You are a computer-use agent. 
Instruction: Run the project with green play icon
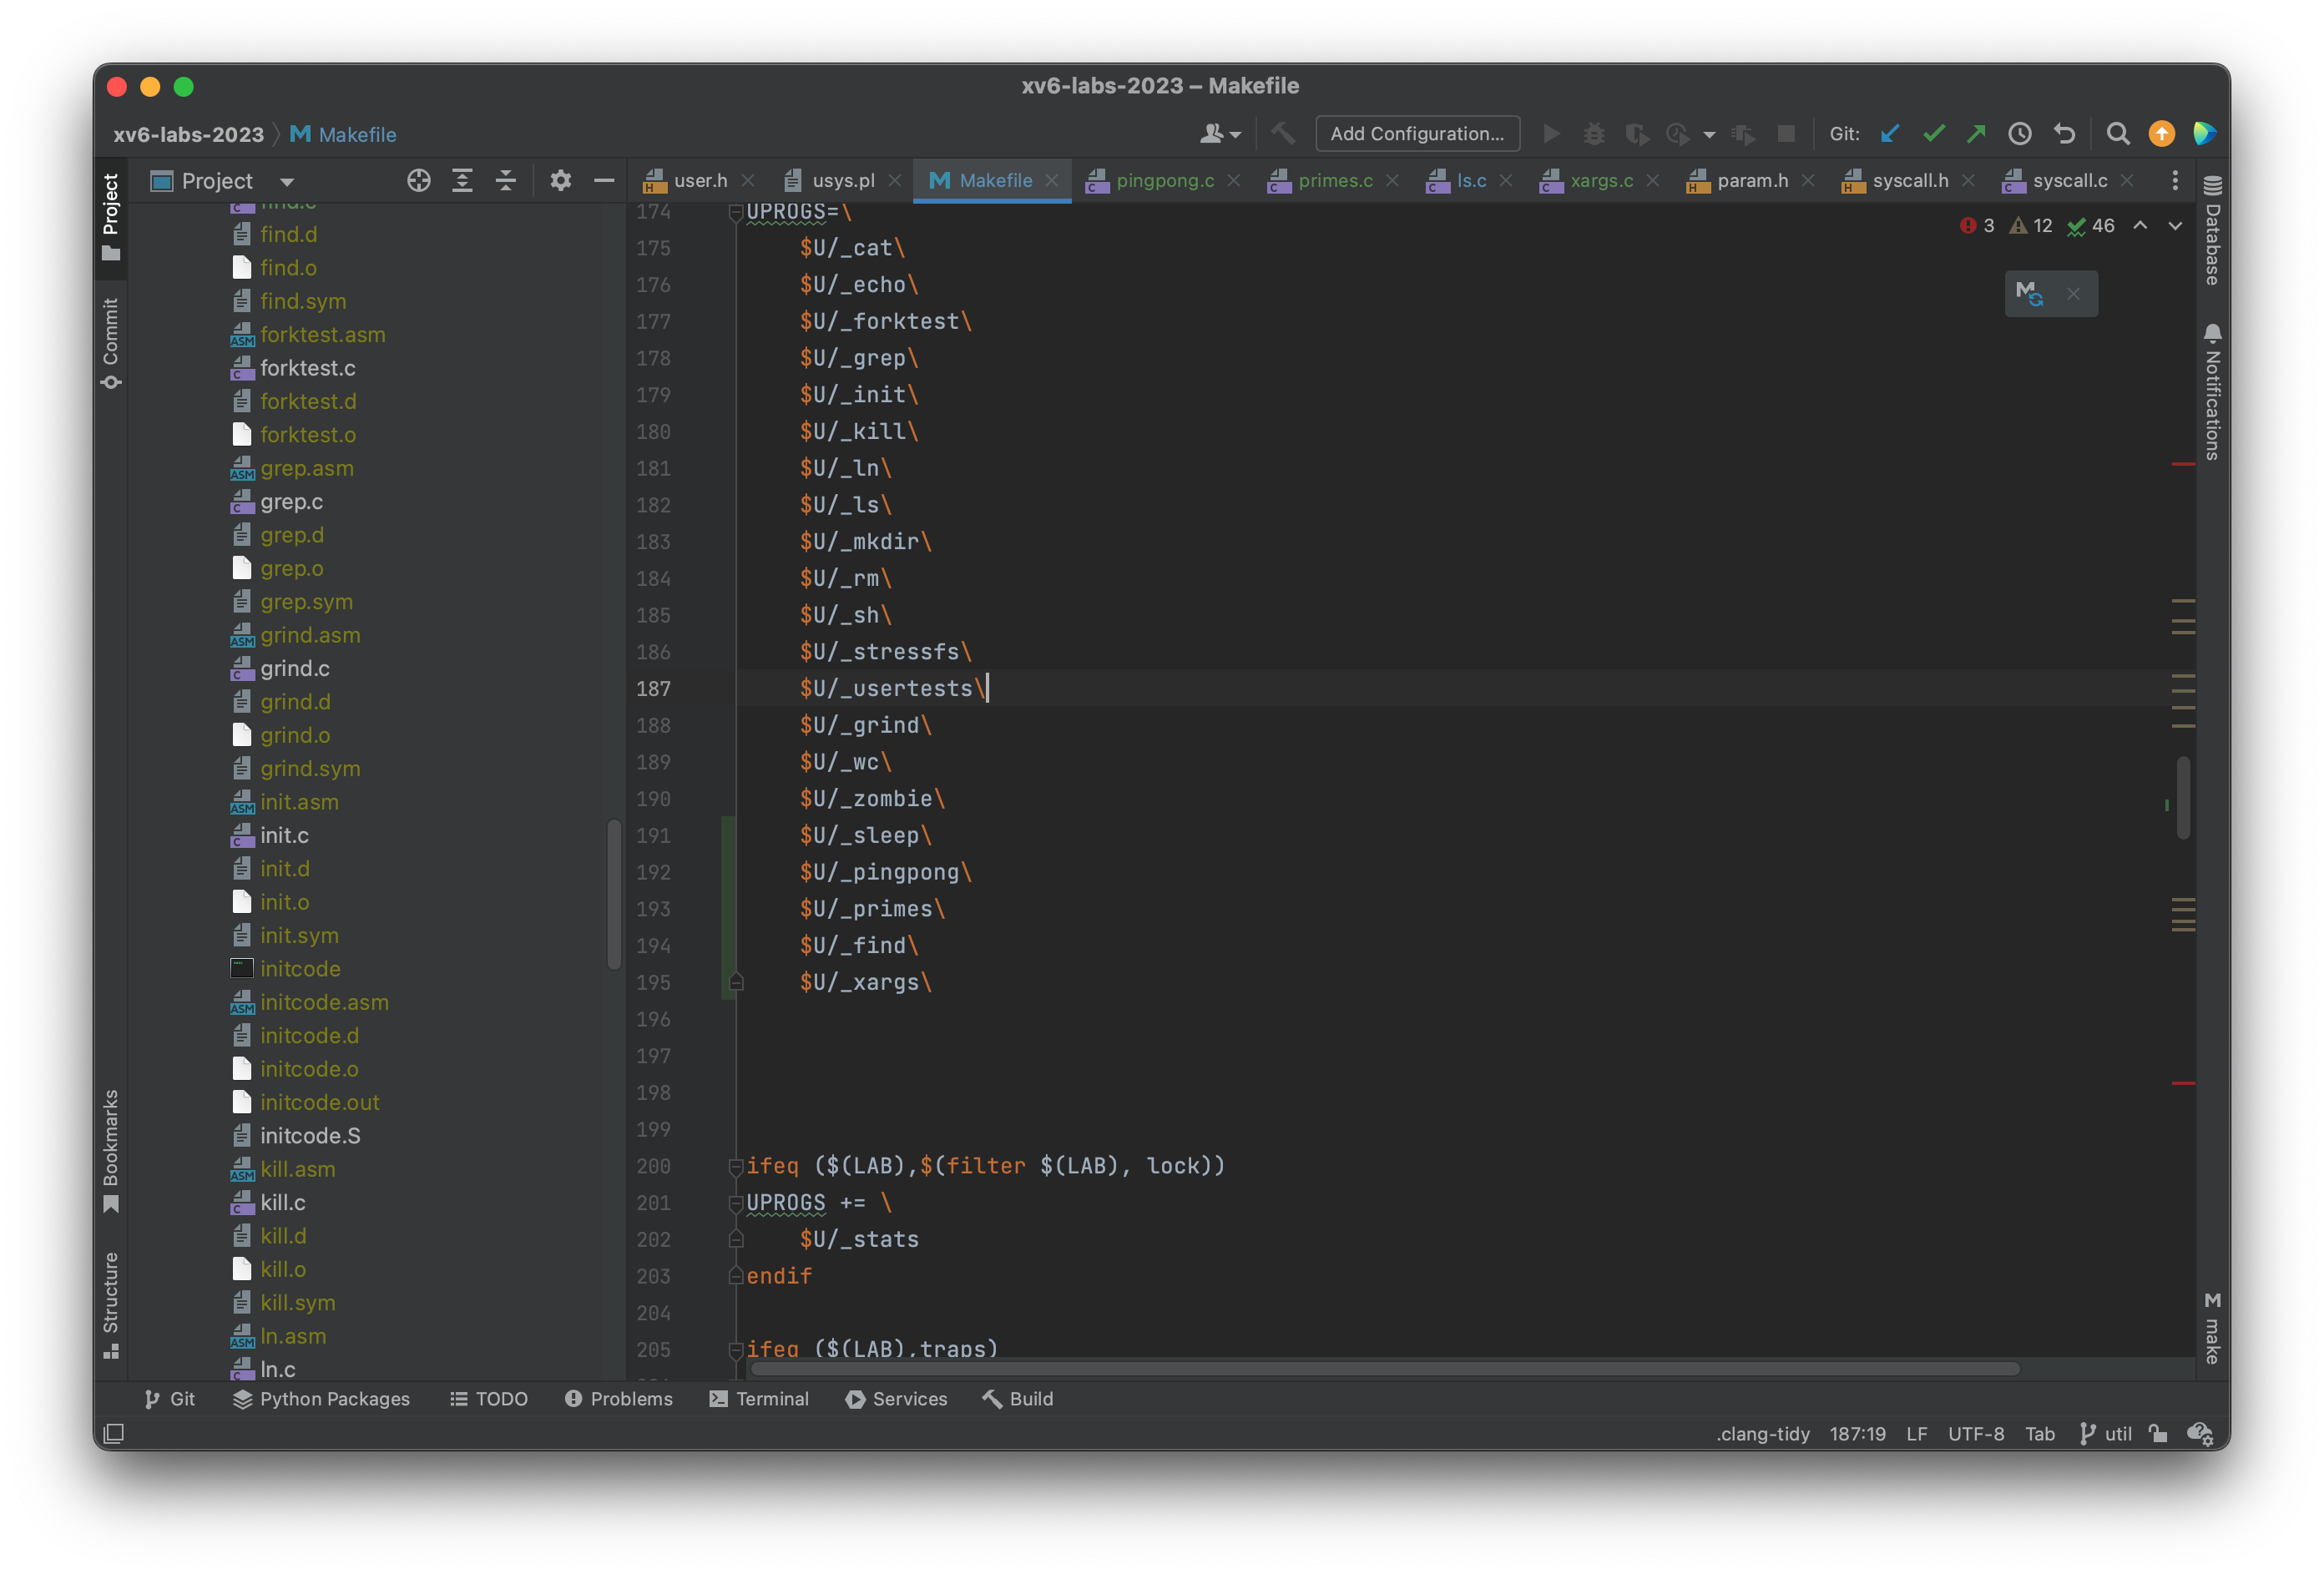click(x=1551, y=133)
